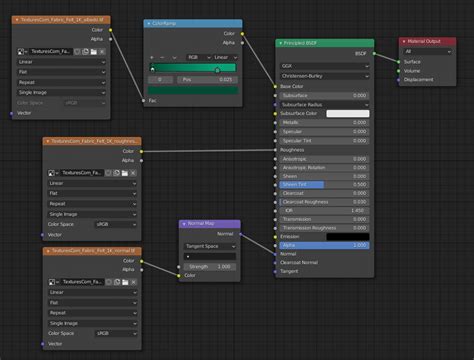Click the open folder icon in the normal texture node
Viewport: 474px width, 360px height.
pyautogui.click(x=125, y=282)
